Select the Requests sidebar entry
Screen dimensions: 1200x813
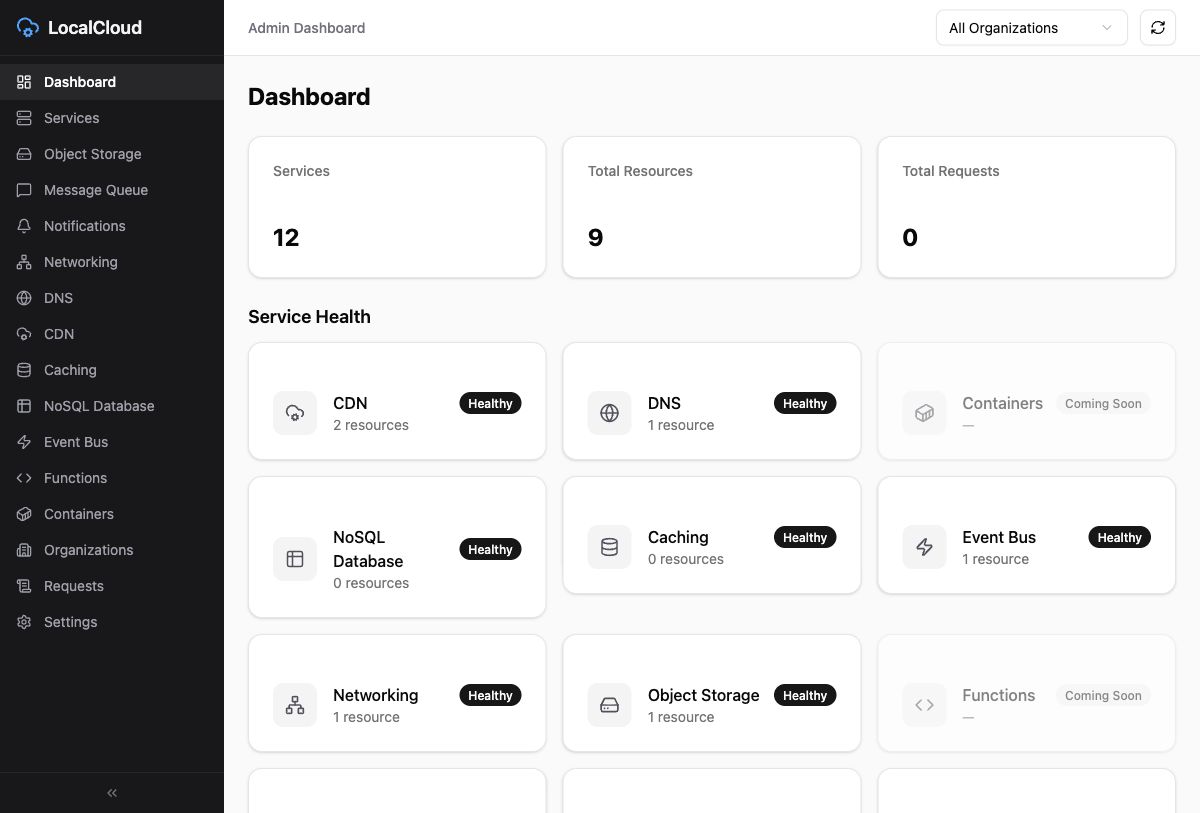coord(73,586)
